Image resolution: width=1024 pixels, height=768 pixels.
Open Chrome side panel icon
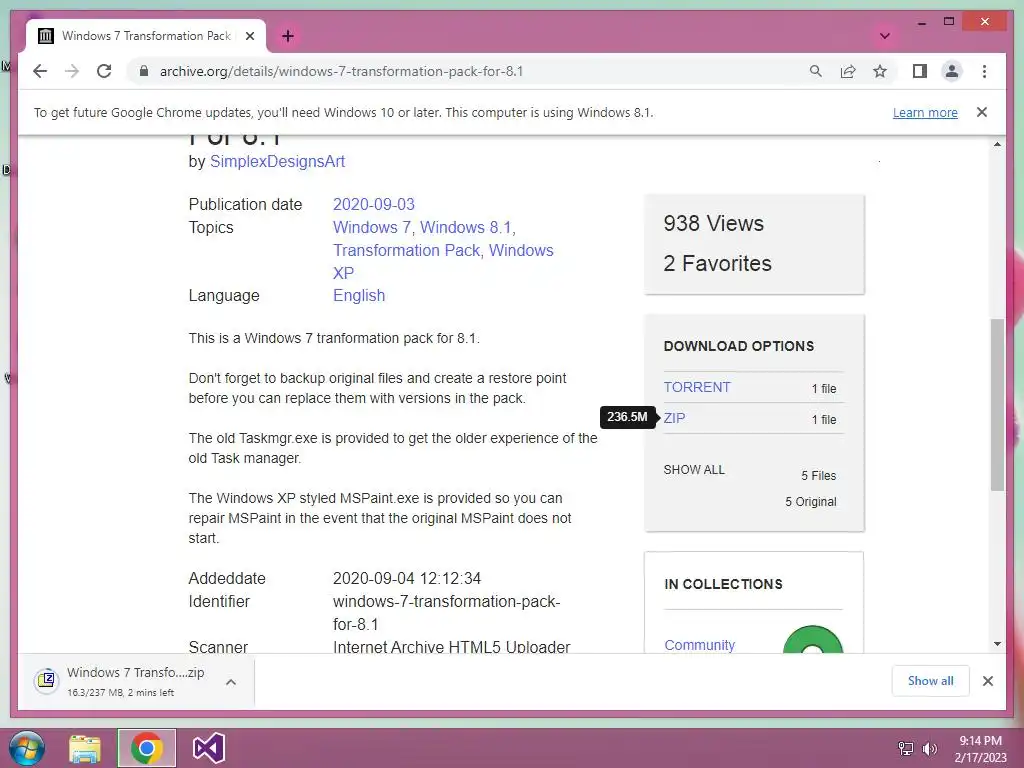pyautogui.click(x=920, y=71)
